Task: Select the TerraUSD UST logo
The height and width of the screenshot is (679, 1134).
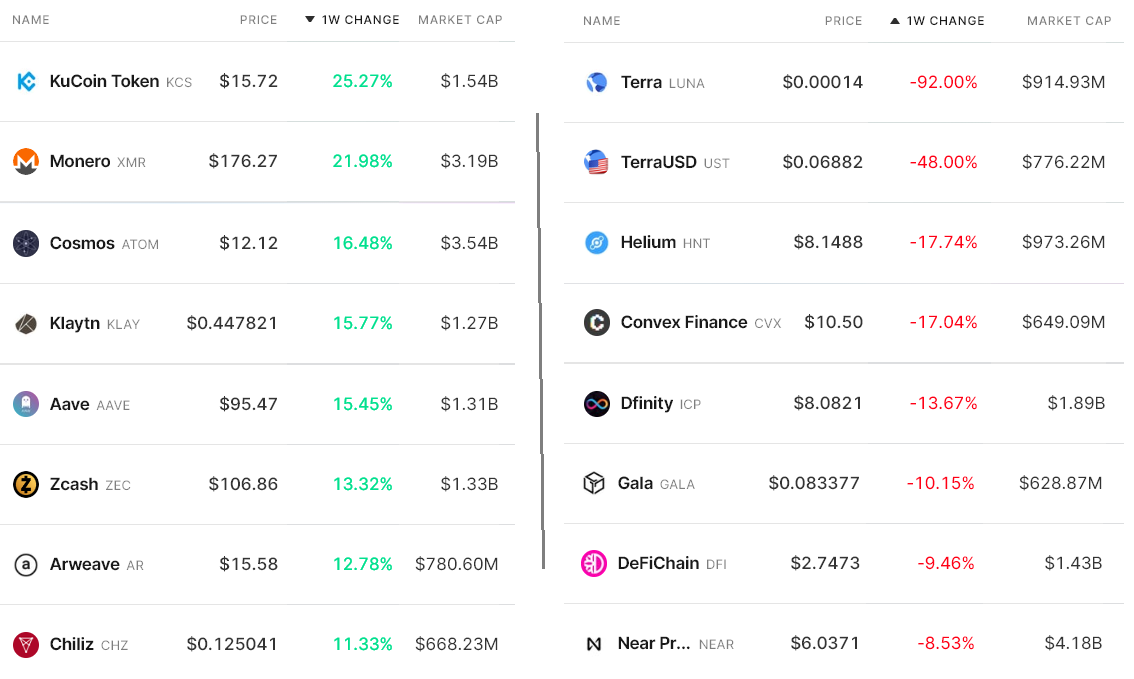Action: (x=594, y=161)
